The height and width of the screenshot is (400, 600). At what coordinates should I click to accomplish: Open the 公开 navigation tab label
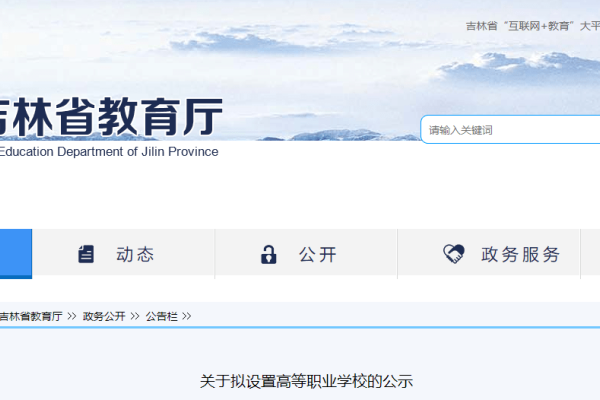318,255
